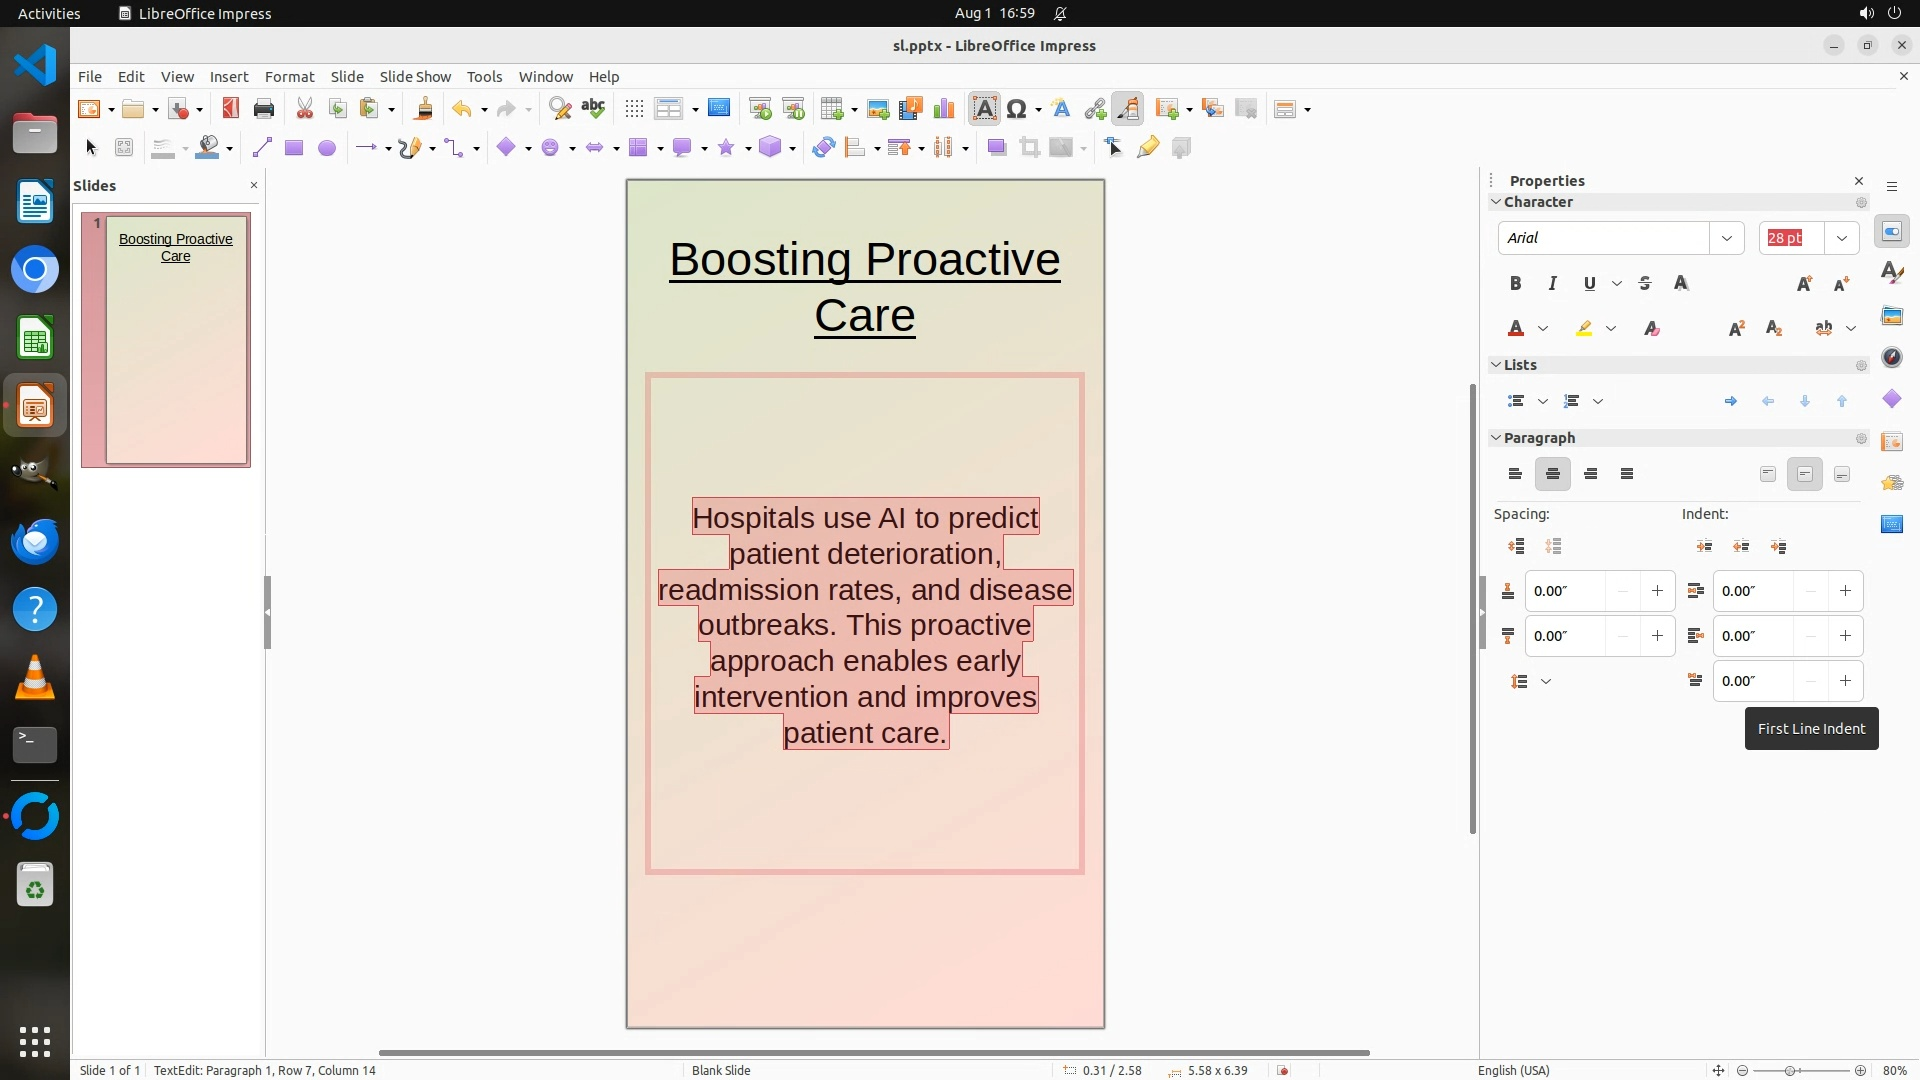1920x1080 pixels.
Task: Open the Arial font name dropdown
Action: tap(1726, 238)
